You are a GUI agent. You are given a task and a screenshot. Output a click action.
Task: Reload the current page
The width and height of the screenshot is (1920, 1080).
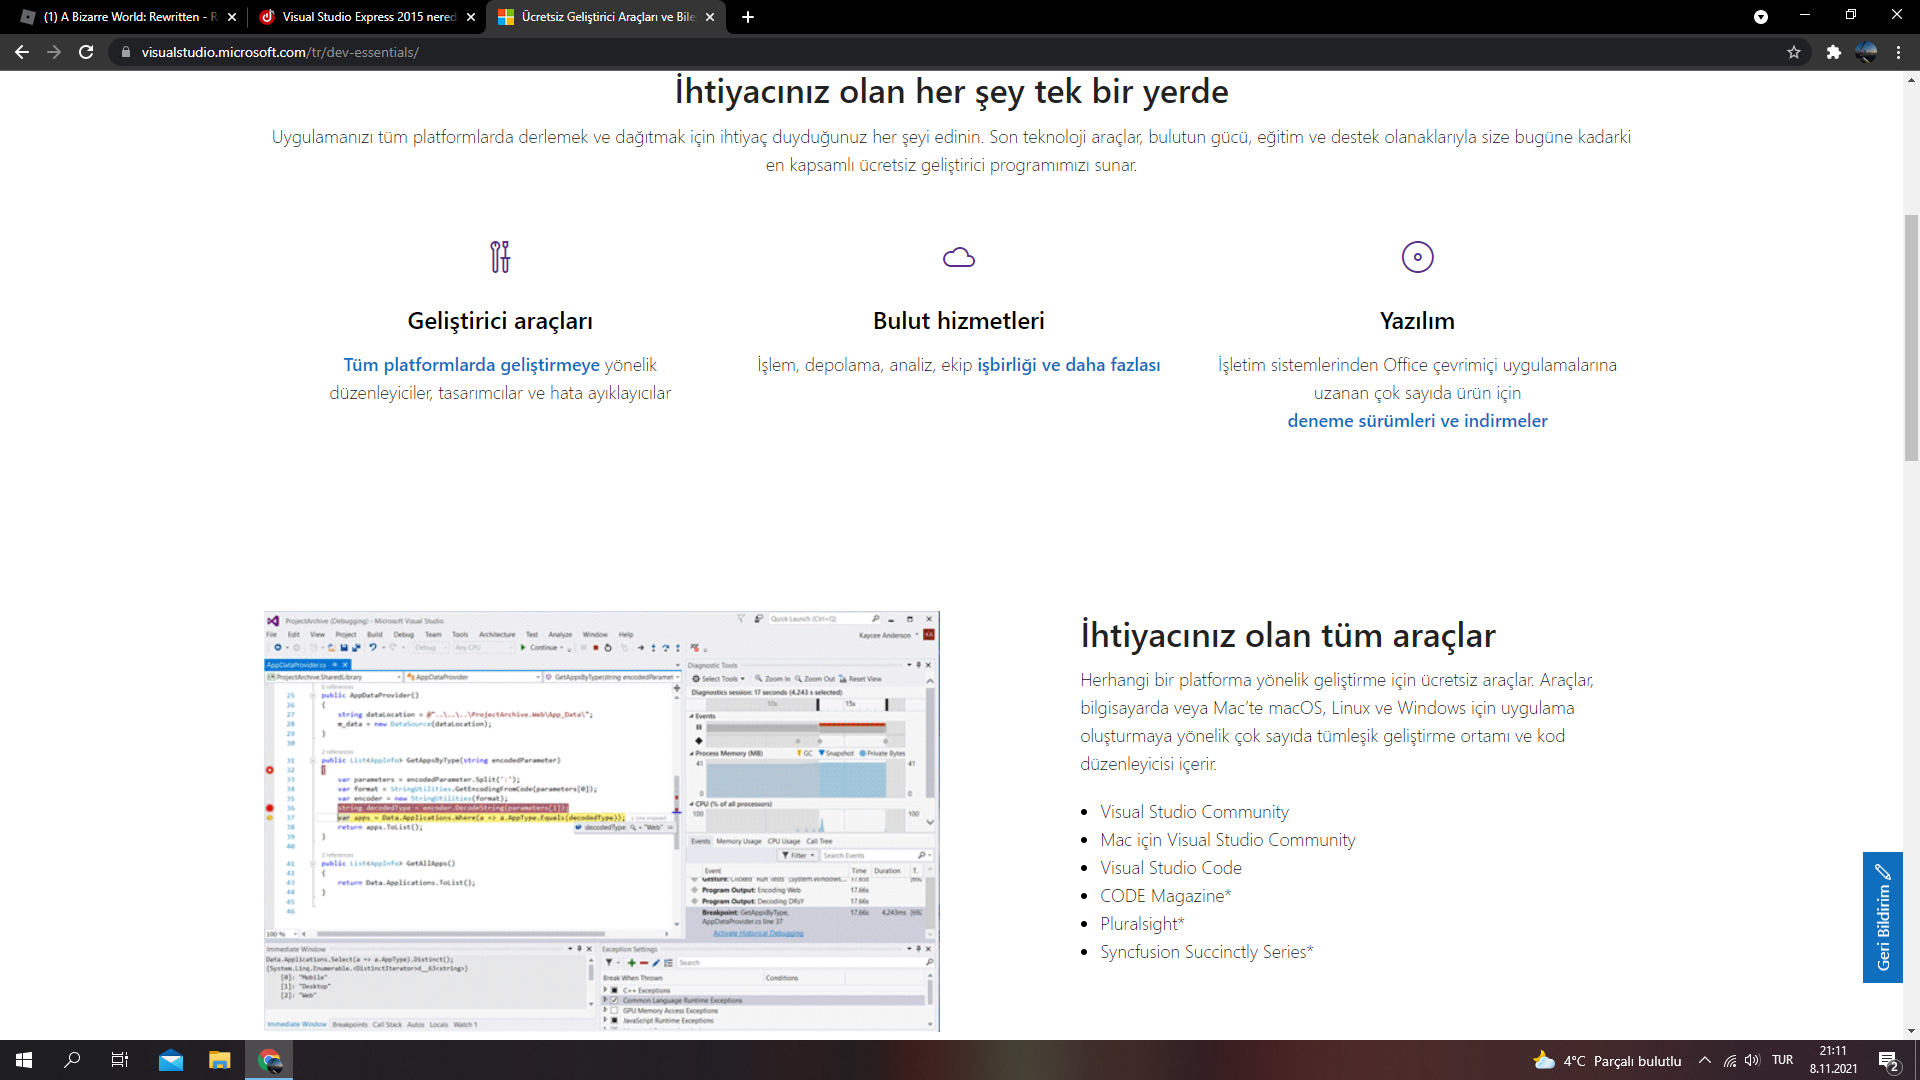tap(86, 52)
